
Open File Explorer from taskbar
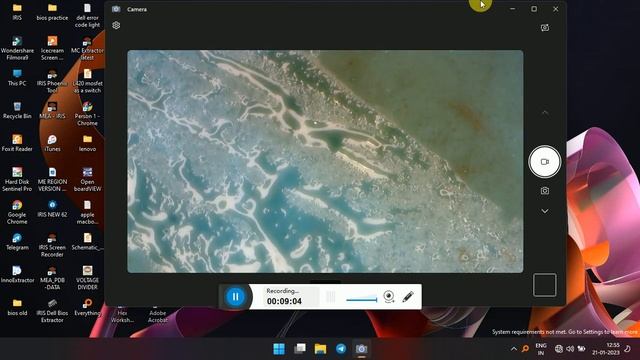tap(320, 349)
